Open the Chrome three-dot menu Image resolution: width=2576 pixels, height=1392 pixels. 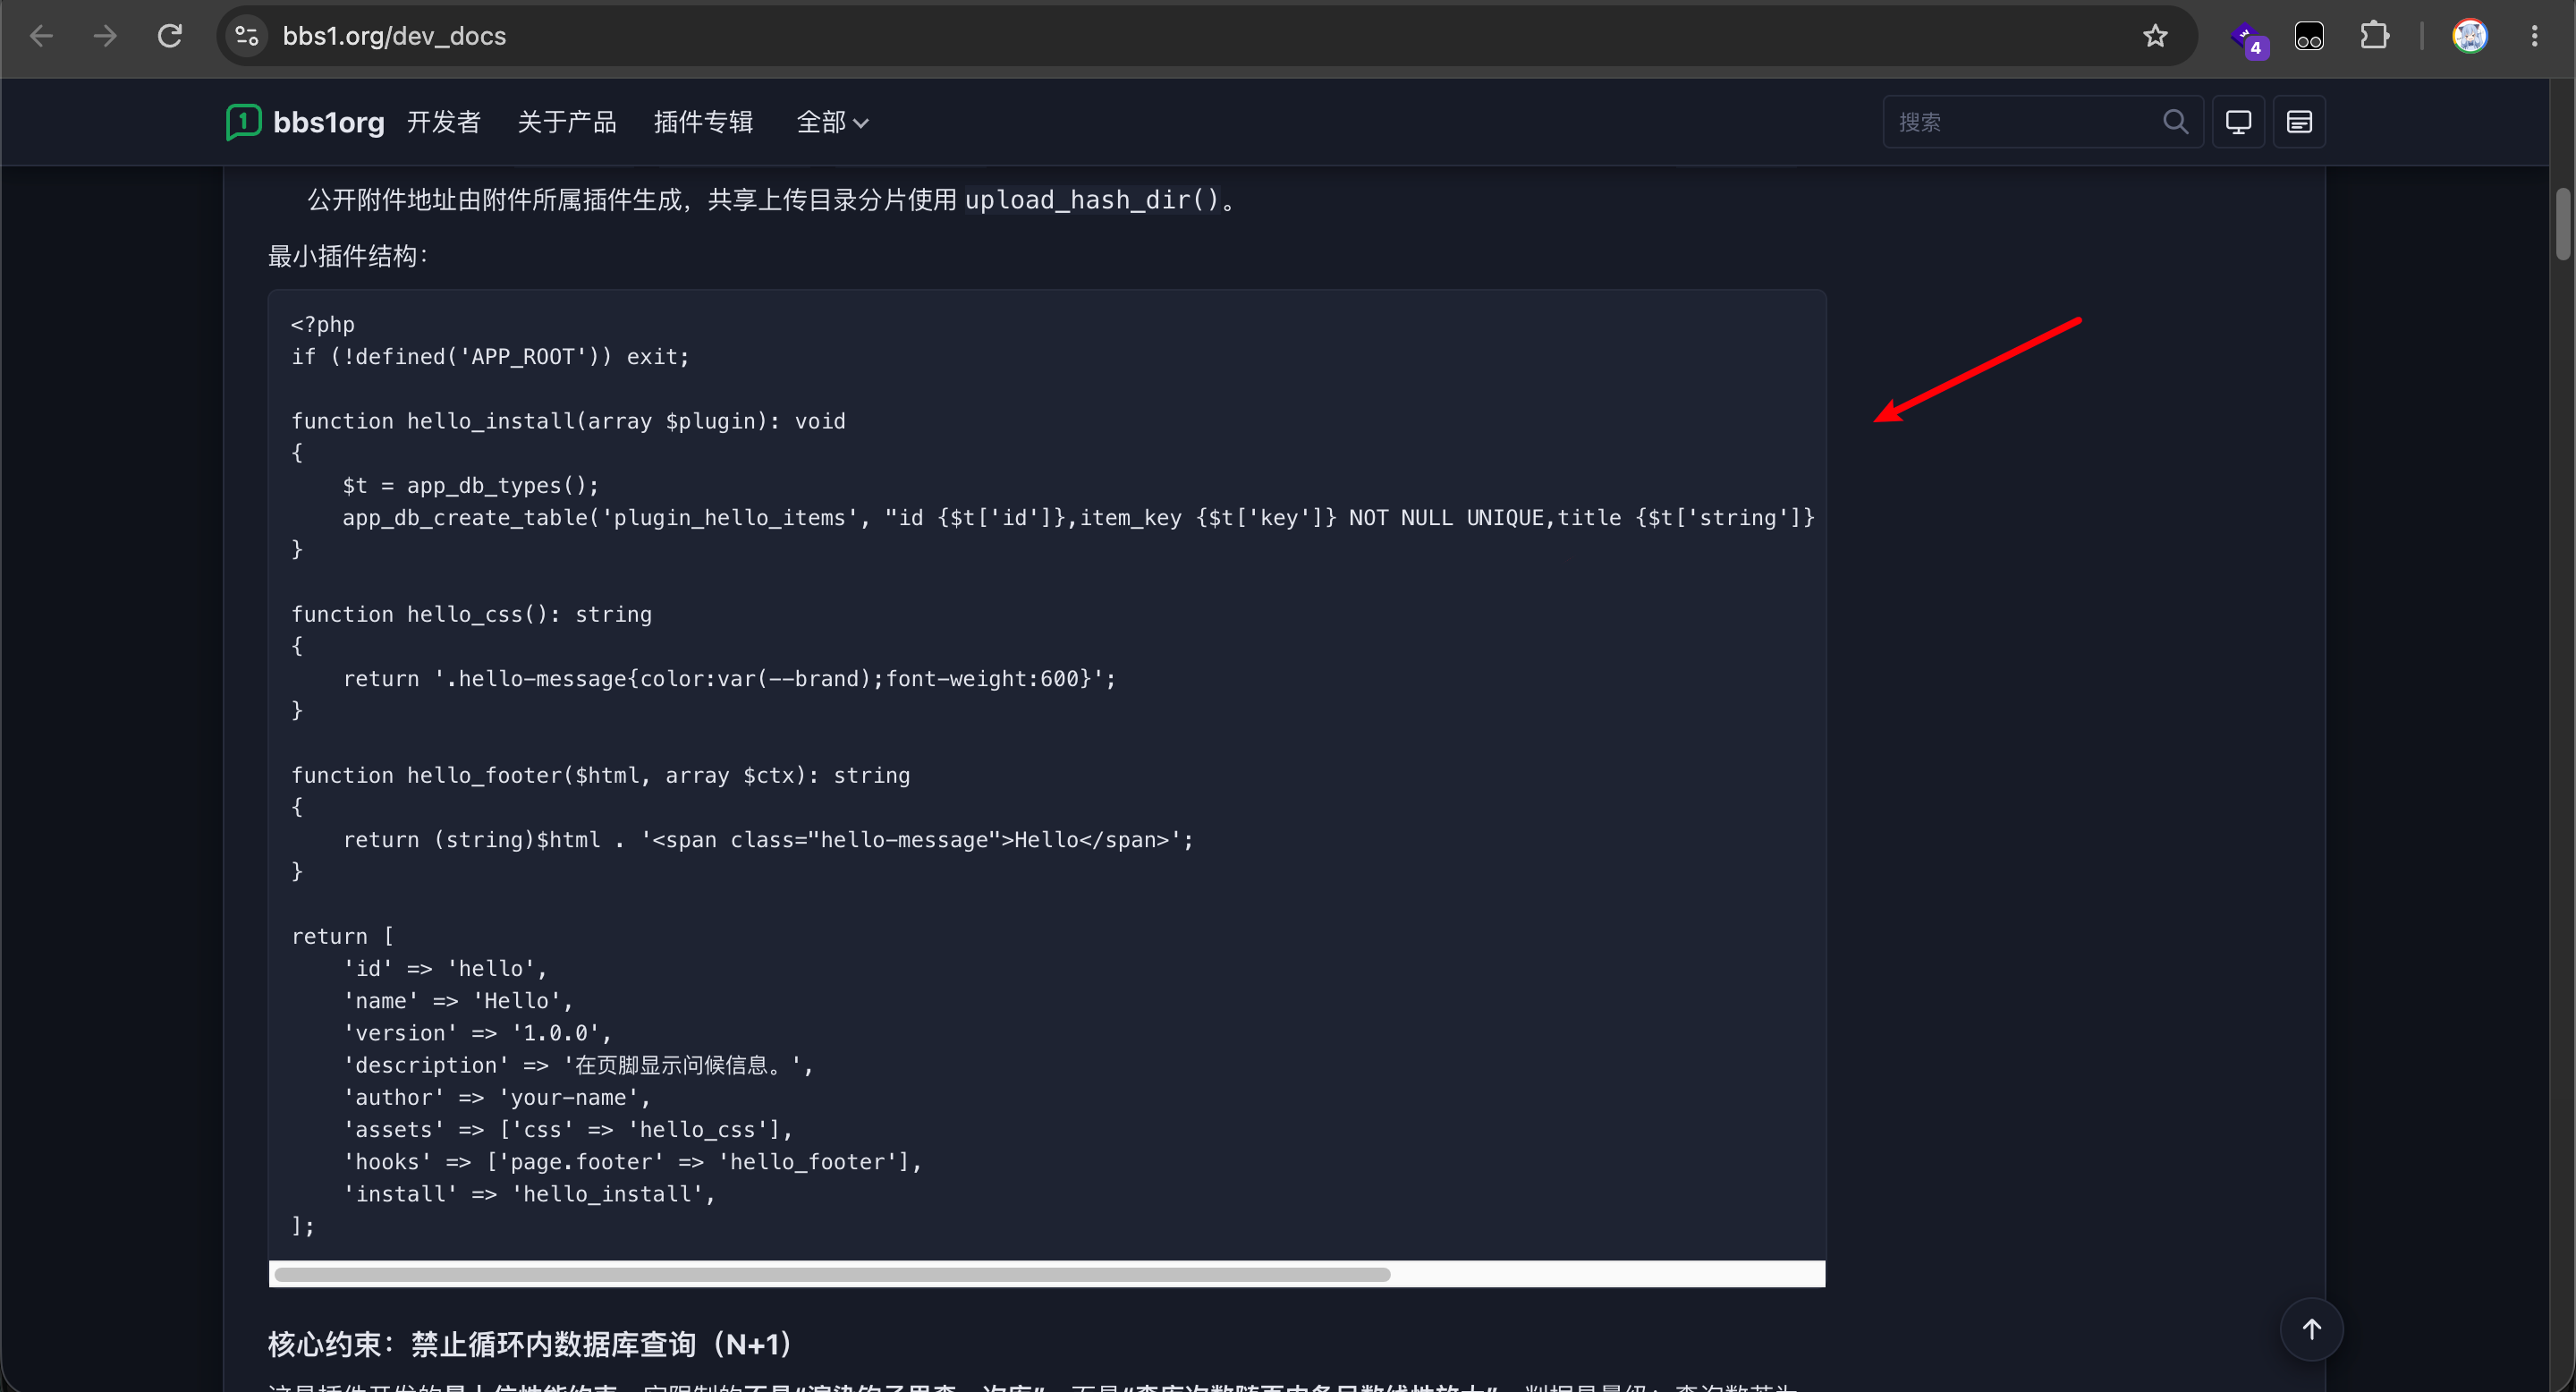tap(2534, 36)
